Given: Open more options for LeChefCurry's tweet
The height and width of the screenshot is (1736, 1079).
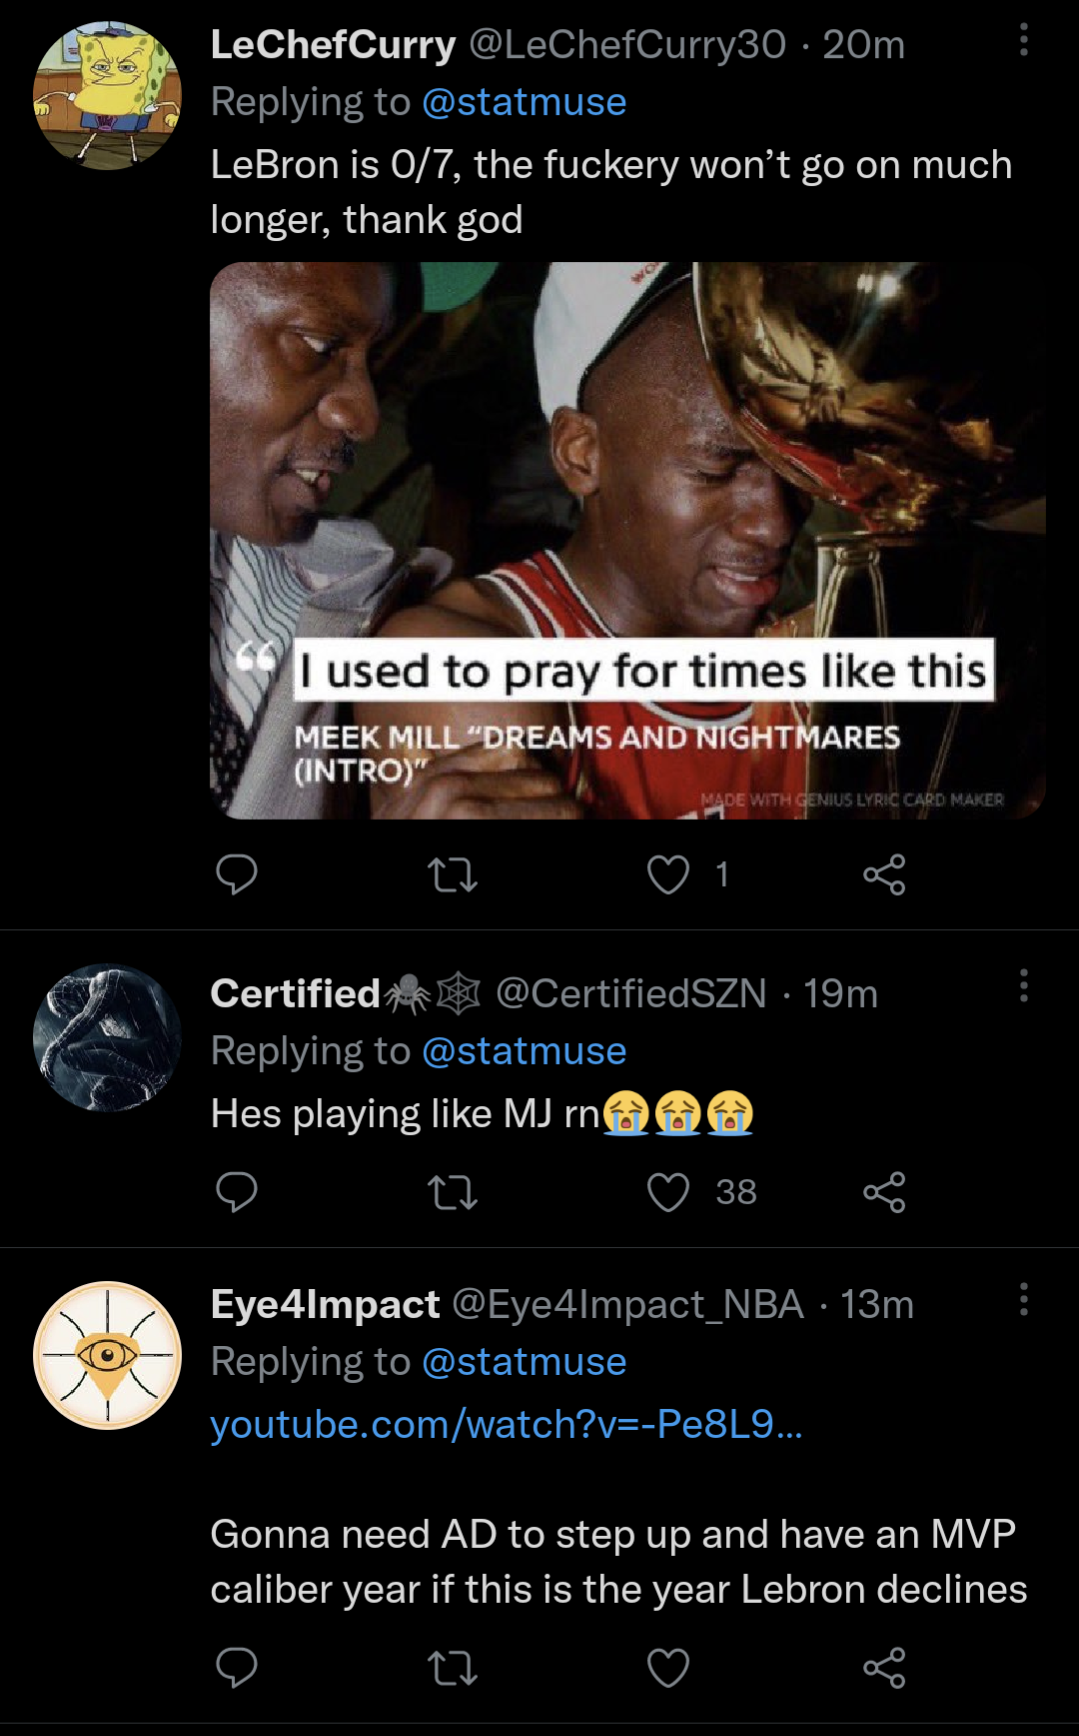Looking at the screenshot, I should pyautogui.click(x=1023, y=40).
